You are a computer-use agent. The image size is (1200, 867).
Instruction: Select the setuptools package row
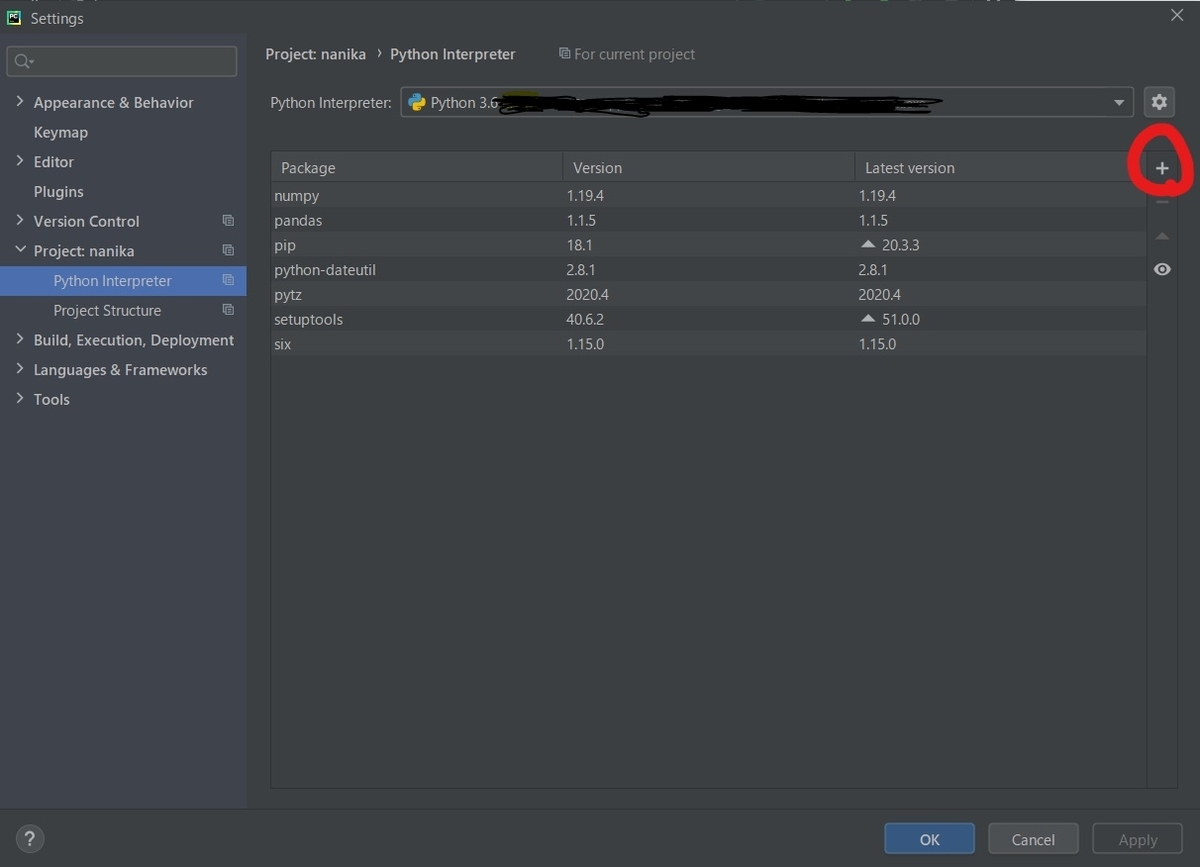coord(708,319)
